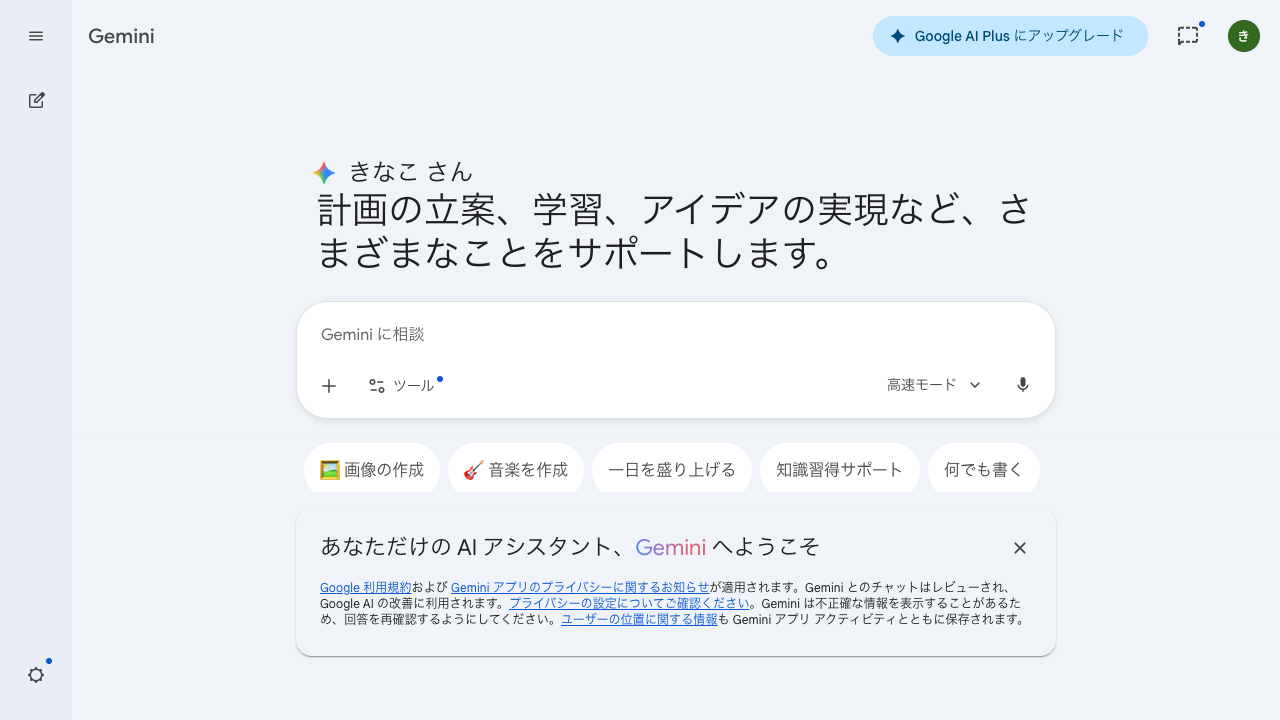Viewport: 1280px width, 720px height.
Task: Click the temporary chat dashed-bubble icon
Action: pyautogui.click(x=1187, y=36)
